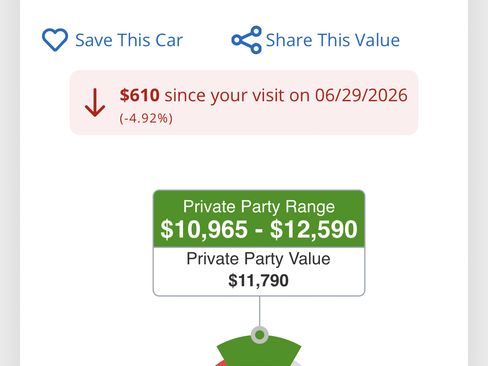Open the Share This Value link
This screenshot has height=366, width=488.
(333, 40)
